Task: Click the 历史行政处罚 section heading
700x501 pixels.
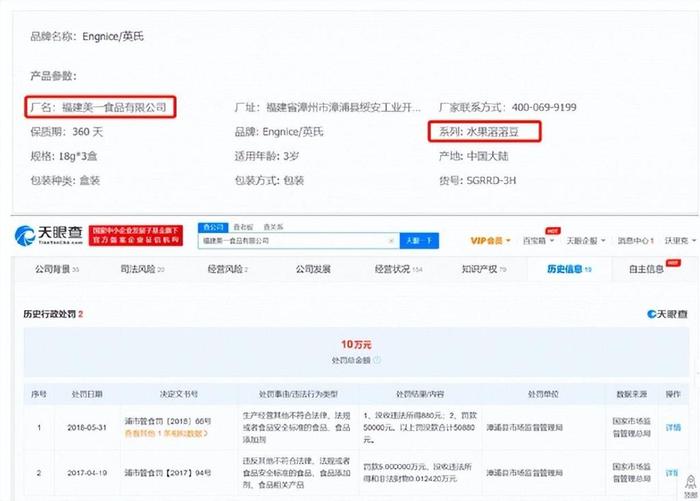Action: pyautogui.click(x=53, y=314)
